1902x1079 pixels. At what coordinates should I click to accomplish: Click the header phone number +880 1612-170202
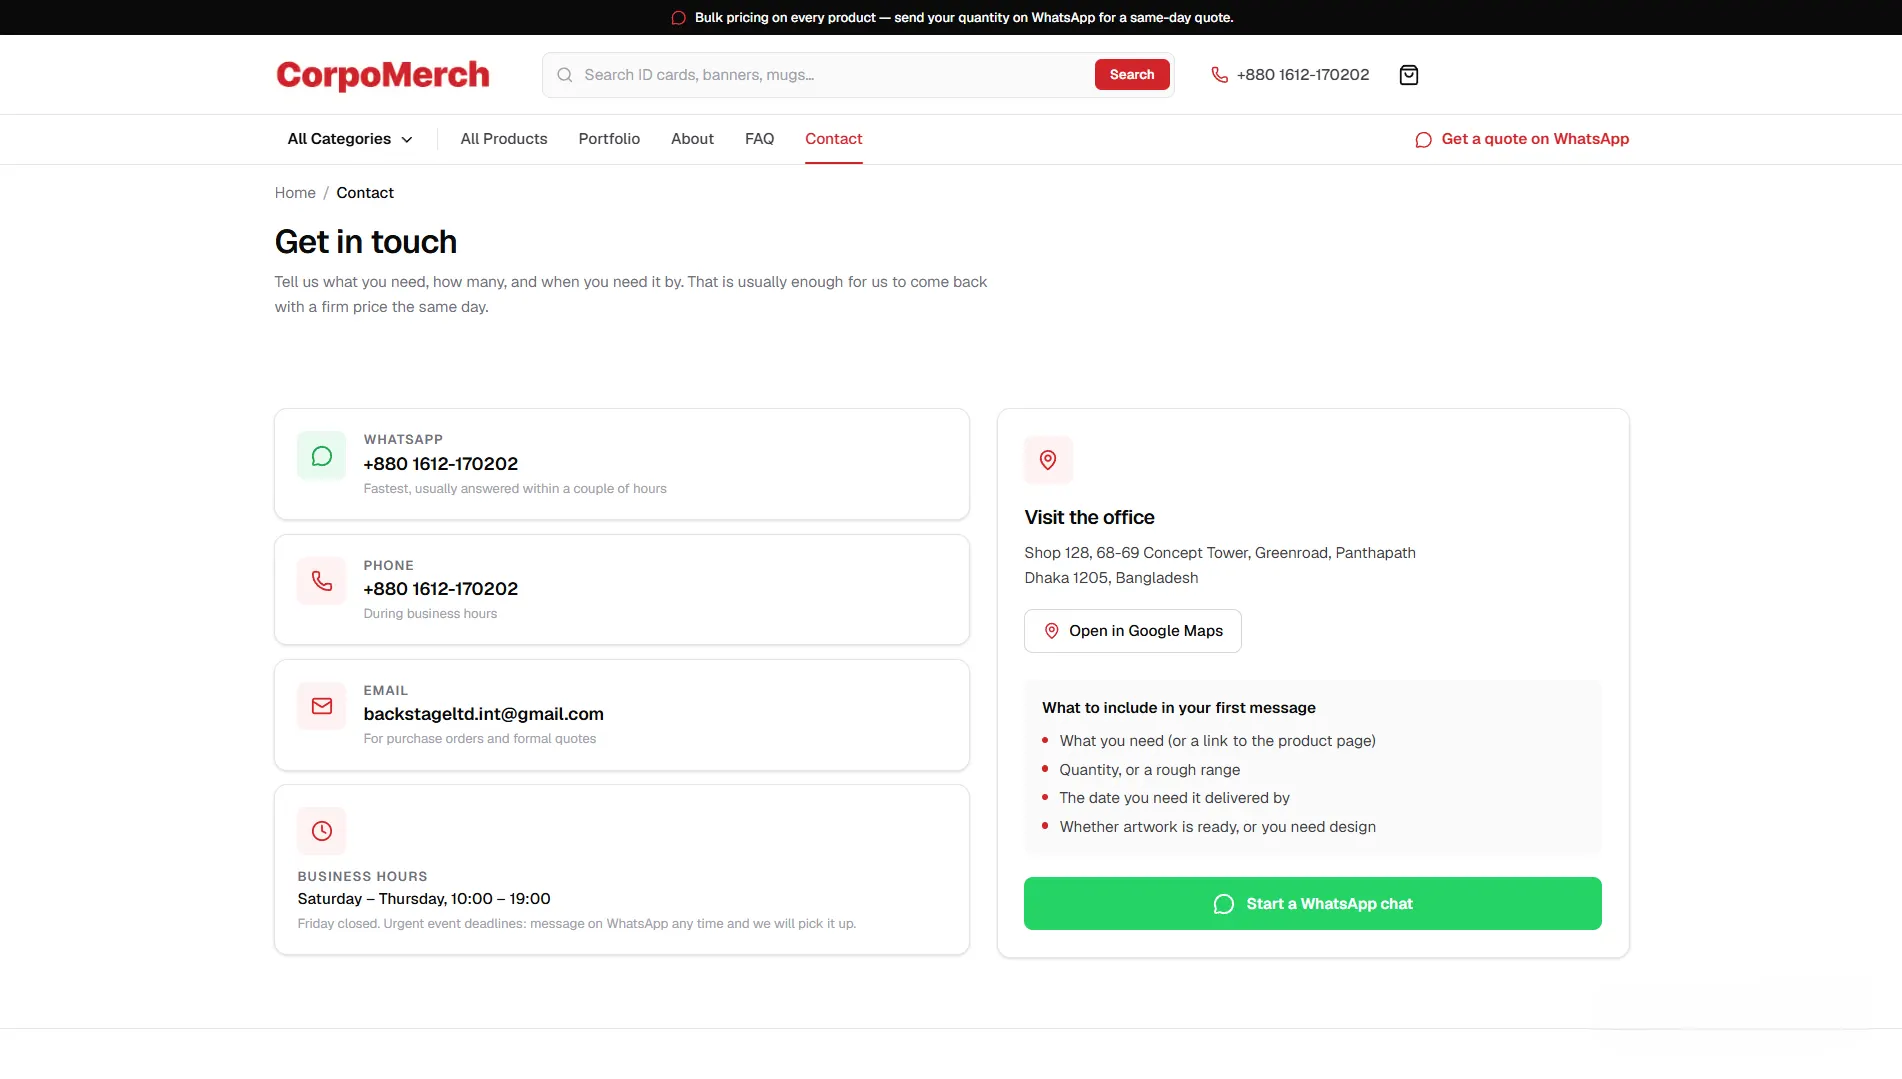tap(1302, 75)
